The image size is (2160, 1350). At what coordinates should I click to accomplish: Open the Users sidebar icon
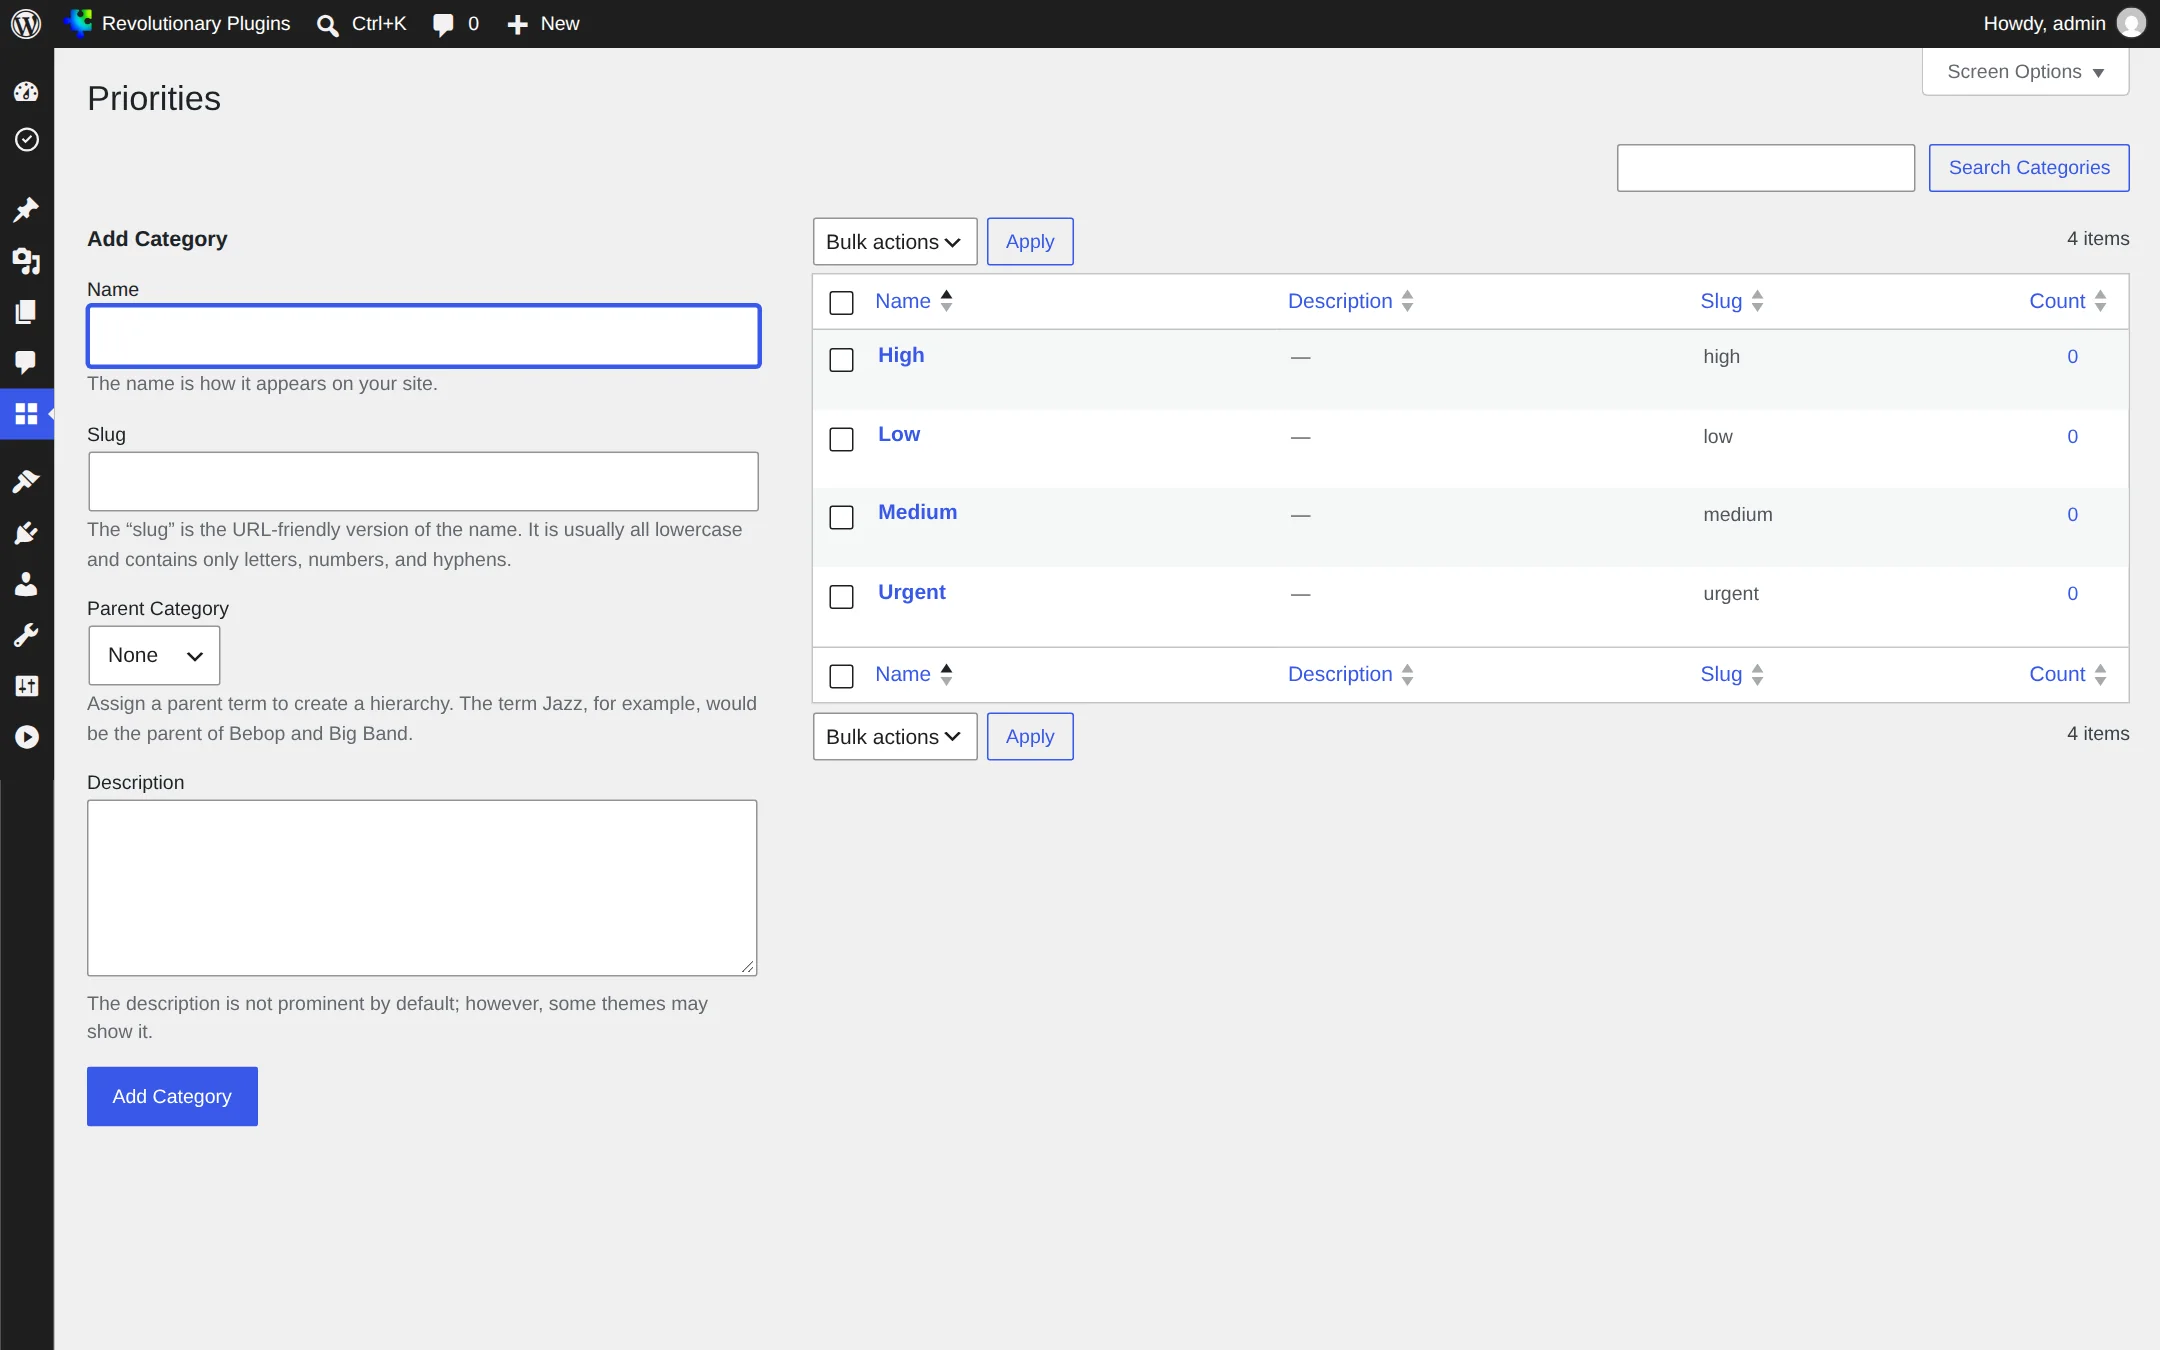click(26, 584)
